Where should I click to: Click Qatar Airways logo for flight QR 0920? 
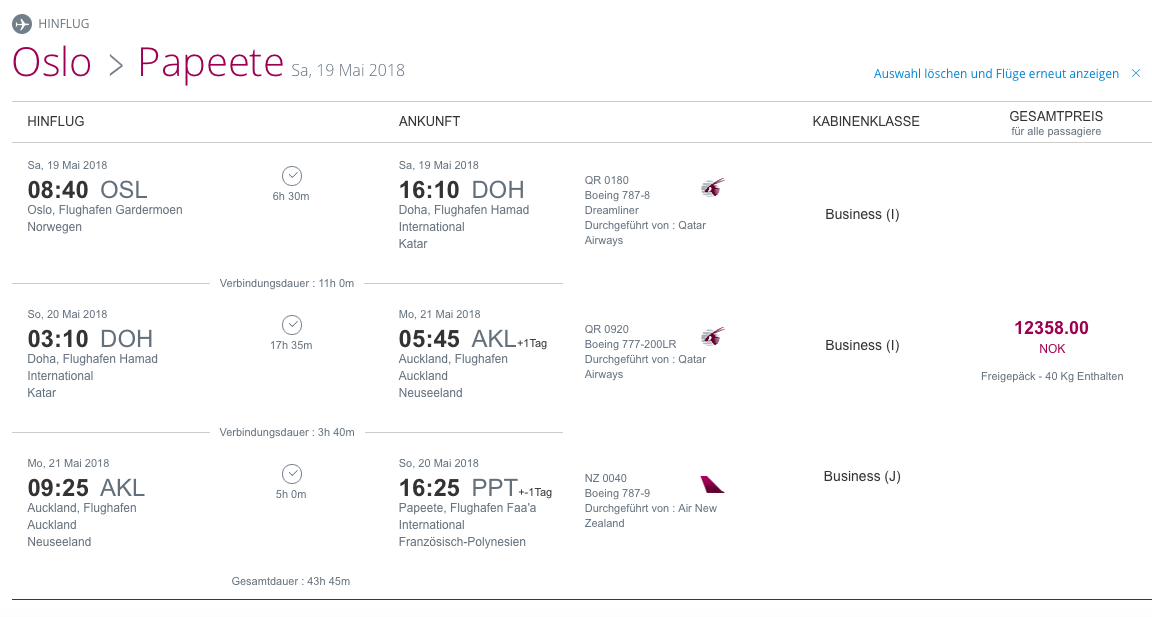coord(713,336)
